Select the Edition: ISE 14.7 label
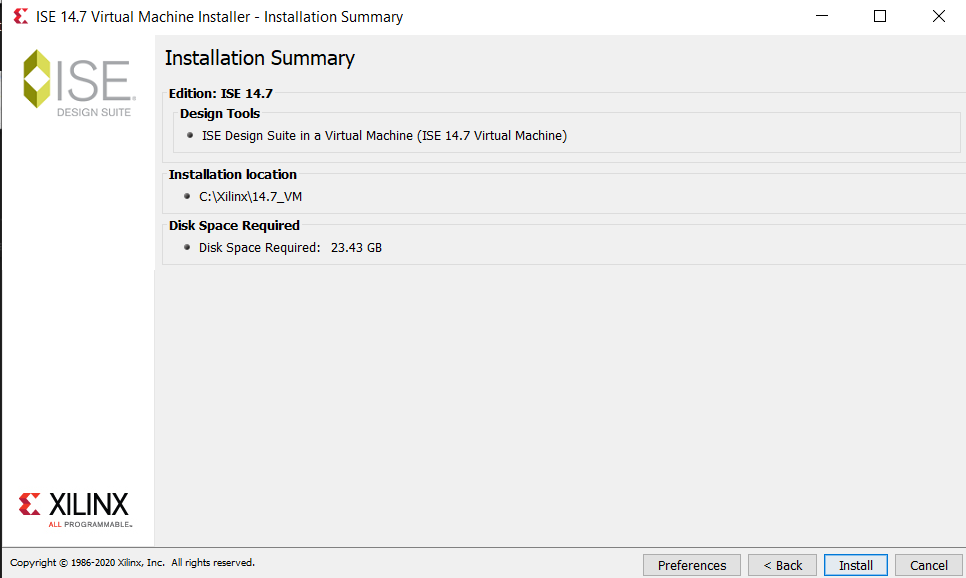Screen dimensions: 966x578 click(221, 93)
